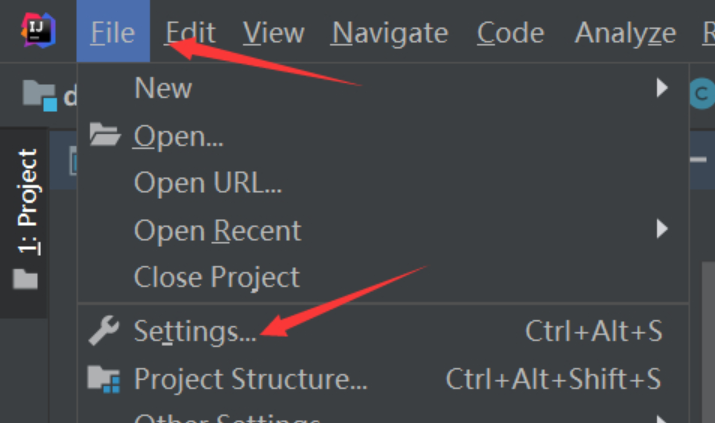Open the Navigate menu
Image resolution: width=715 pixels, height=423 pixels.
[x=390, y=33]
